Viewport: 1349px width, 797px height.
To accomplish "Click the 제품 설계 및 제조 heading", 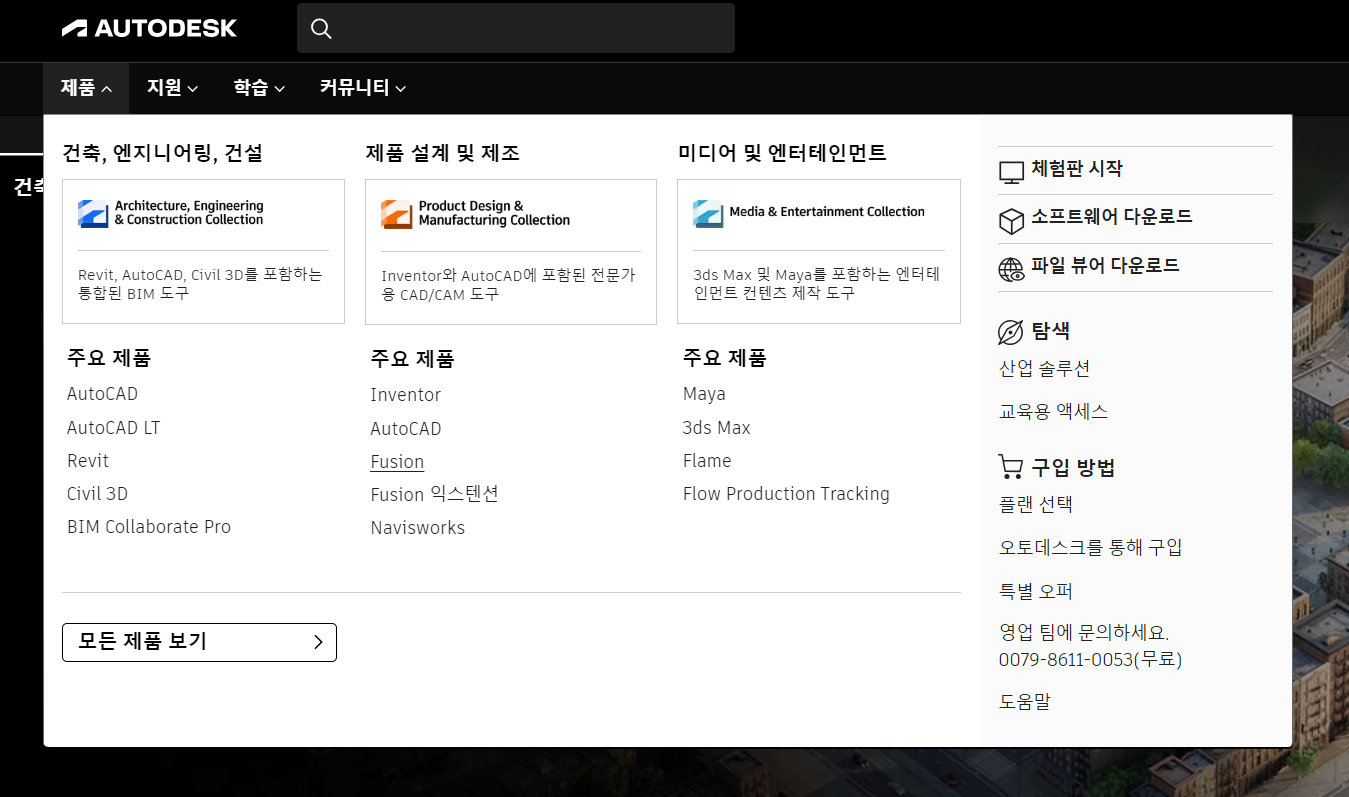I will 442,153.
